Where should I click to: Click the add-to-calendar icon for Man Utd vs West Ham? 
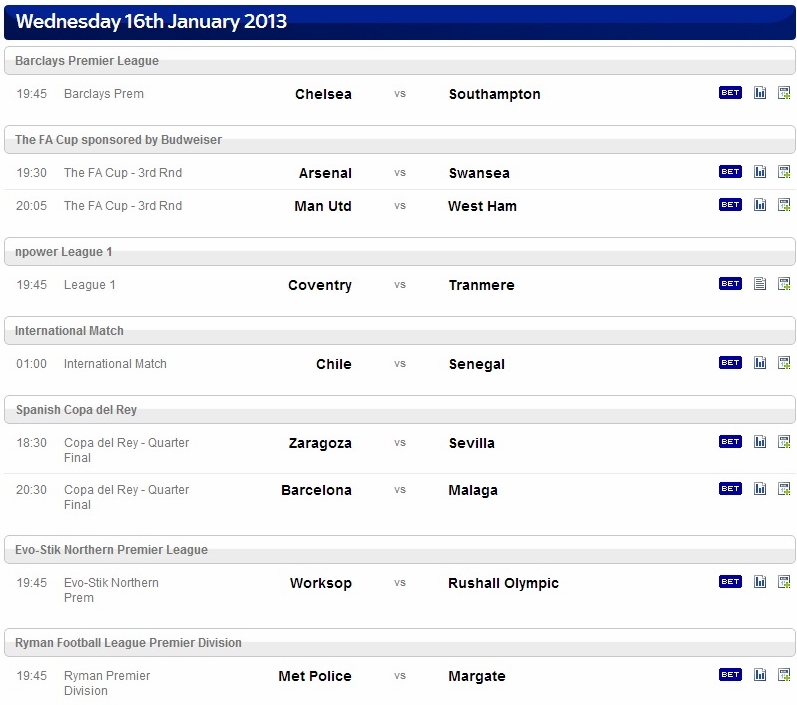click(x=784, y=205)
